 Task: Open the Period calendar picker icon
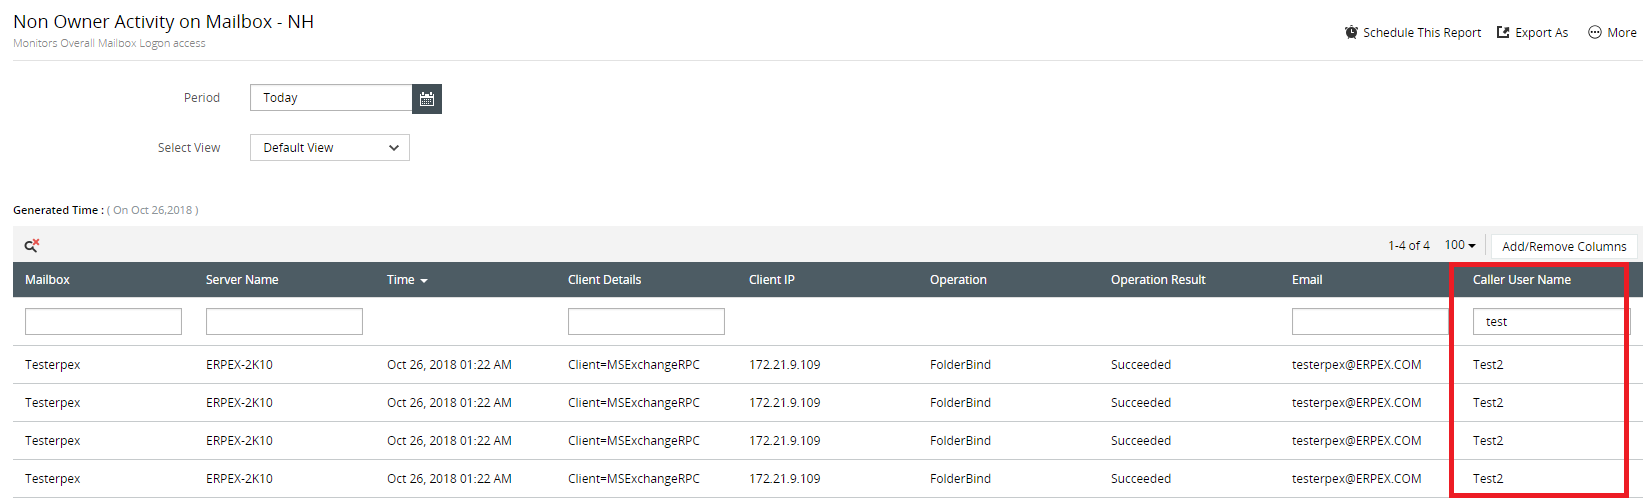tap(427, 98)
